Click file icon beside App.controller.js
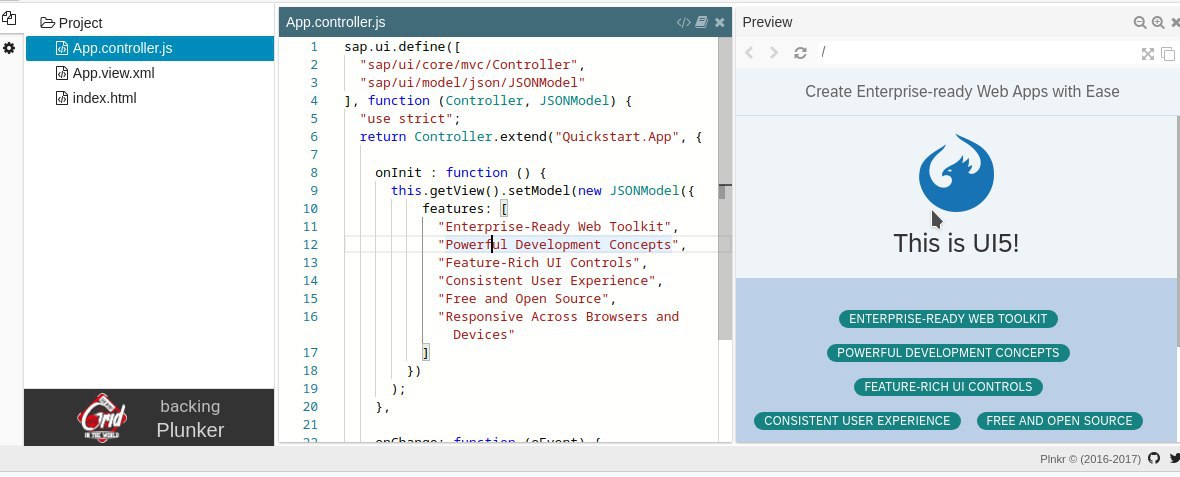The width and height of the screenshot is (1180, 477). (62, 48)
